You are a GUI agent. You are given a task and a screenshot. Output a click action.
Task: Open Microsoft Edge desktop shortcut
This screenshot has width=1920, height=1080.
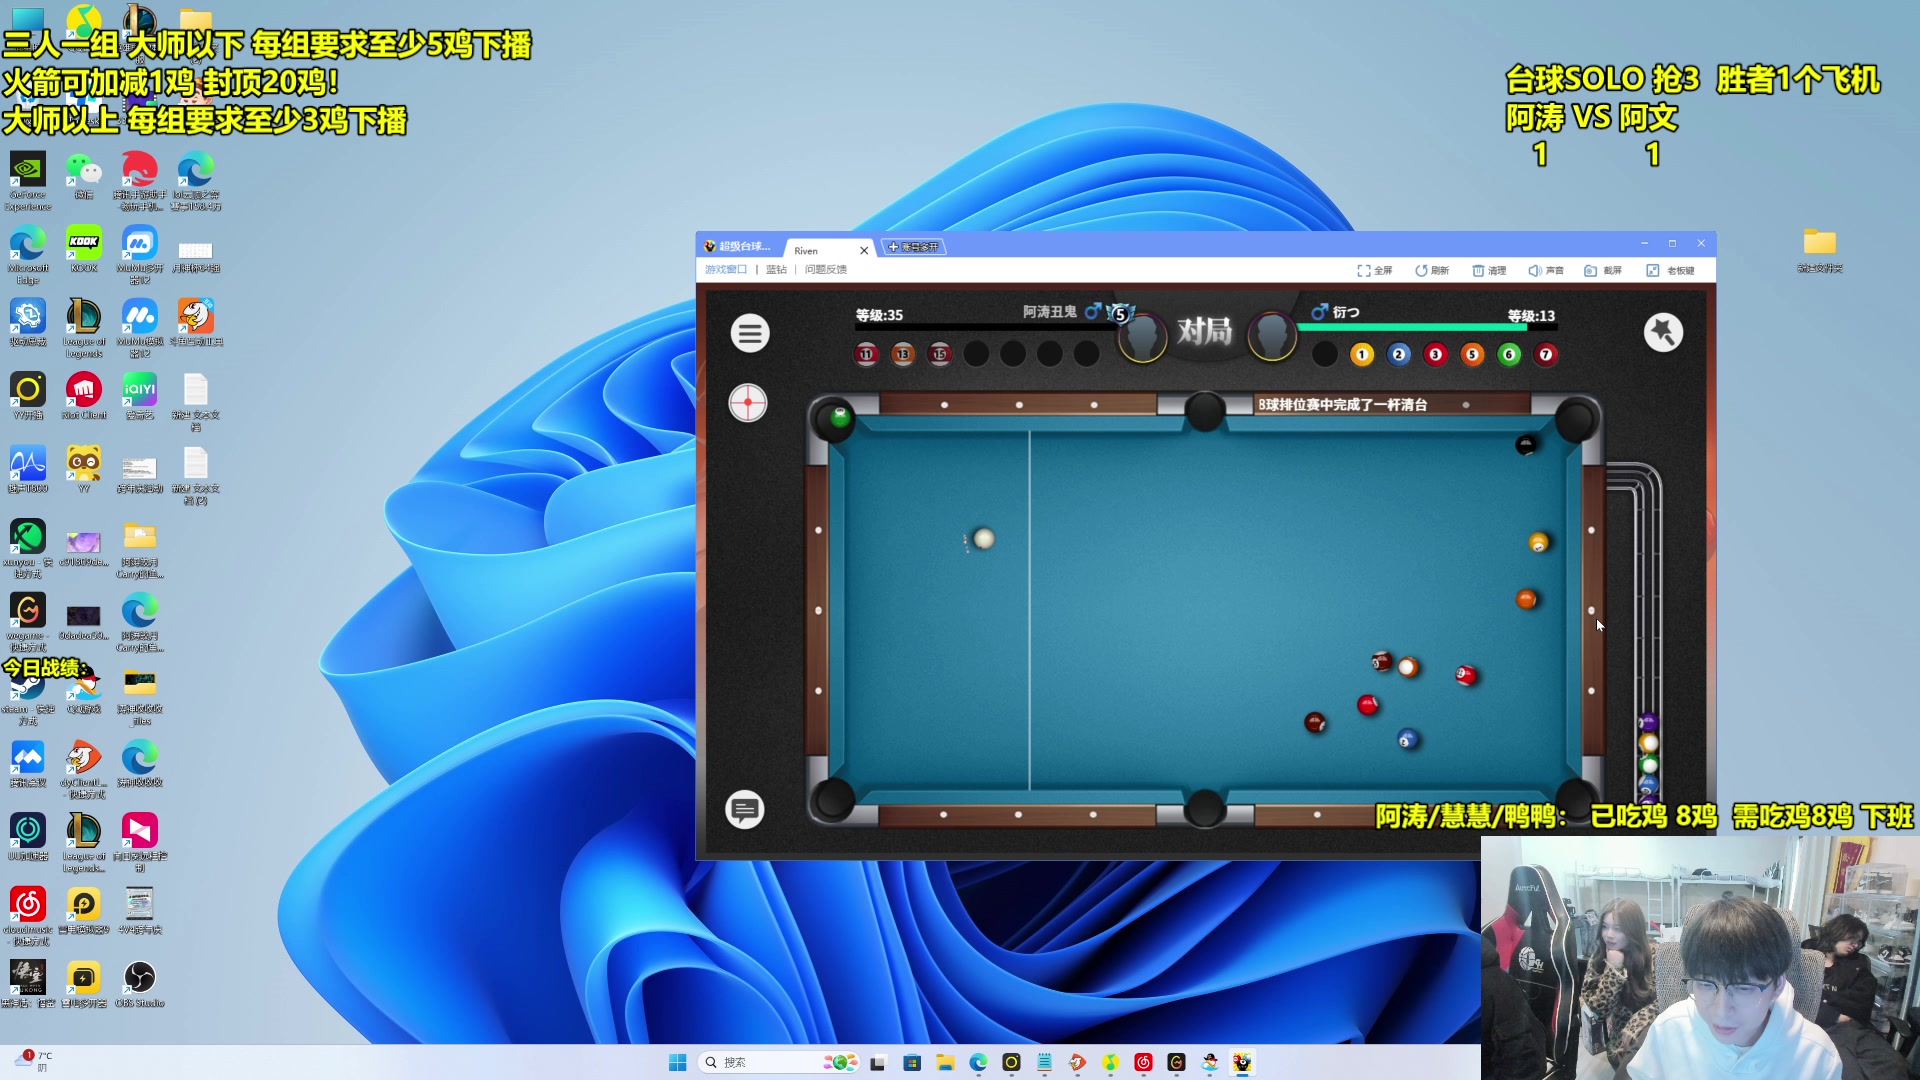tap(28, 255)
